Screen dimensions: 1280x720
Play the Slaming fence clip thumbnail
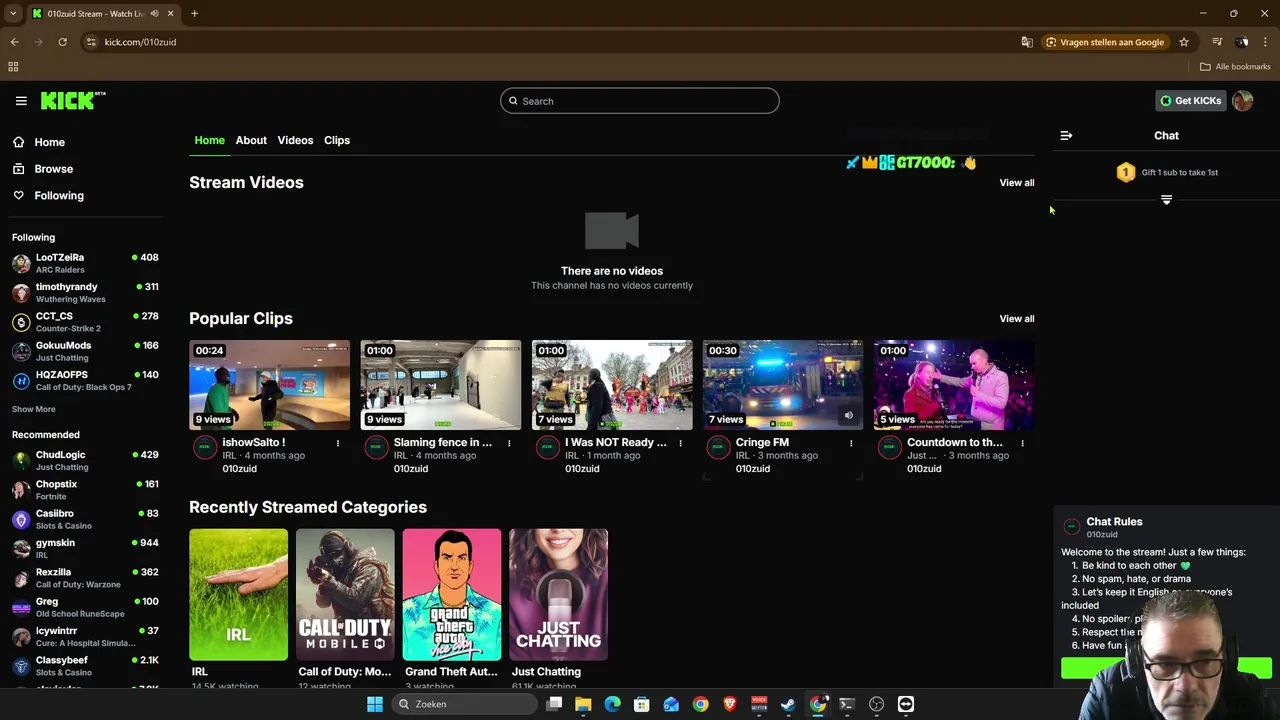[x=441, y=385]
